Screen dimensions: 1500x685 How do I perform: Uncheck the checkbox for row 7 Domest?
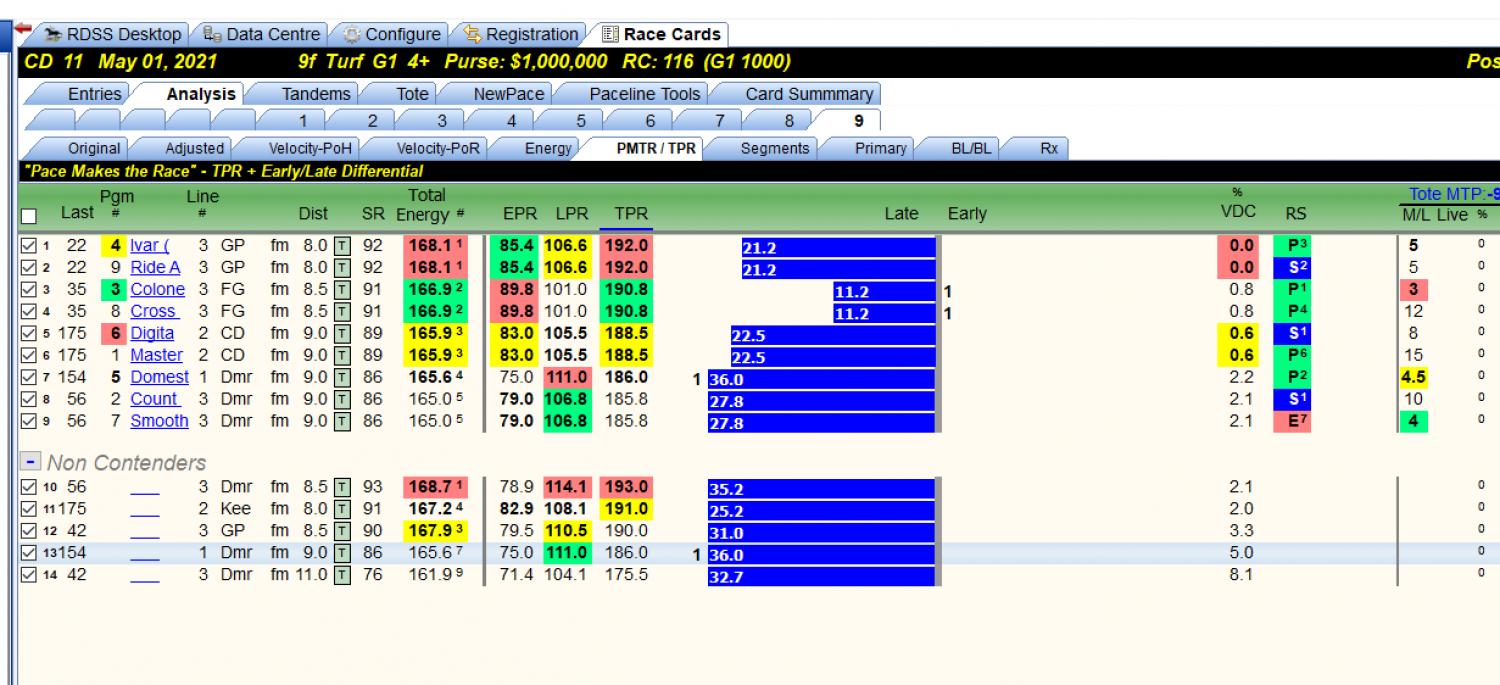pos(28,377)
